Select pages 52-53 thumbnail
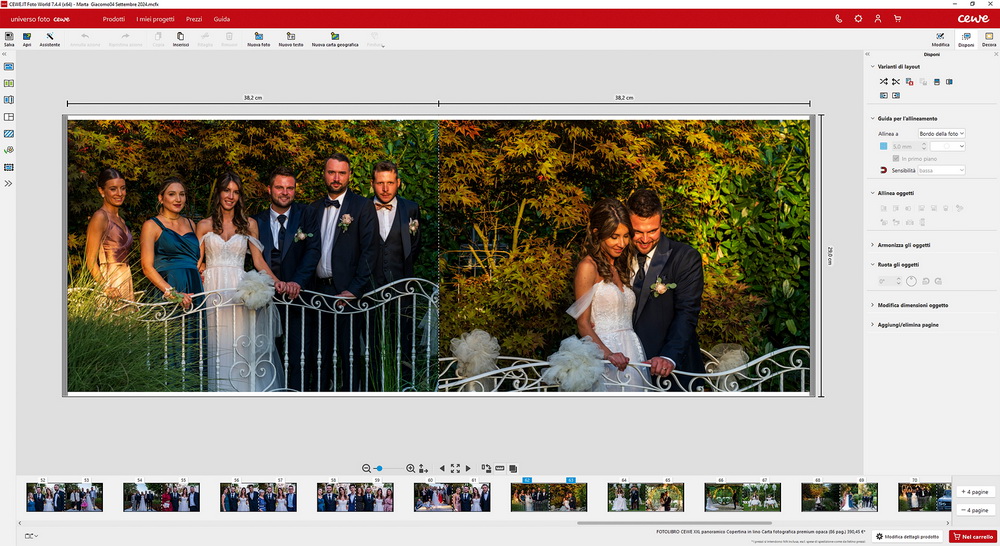The image size is (1000, 546). point(64,497)
